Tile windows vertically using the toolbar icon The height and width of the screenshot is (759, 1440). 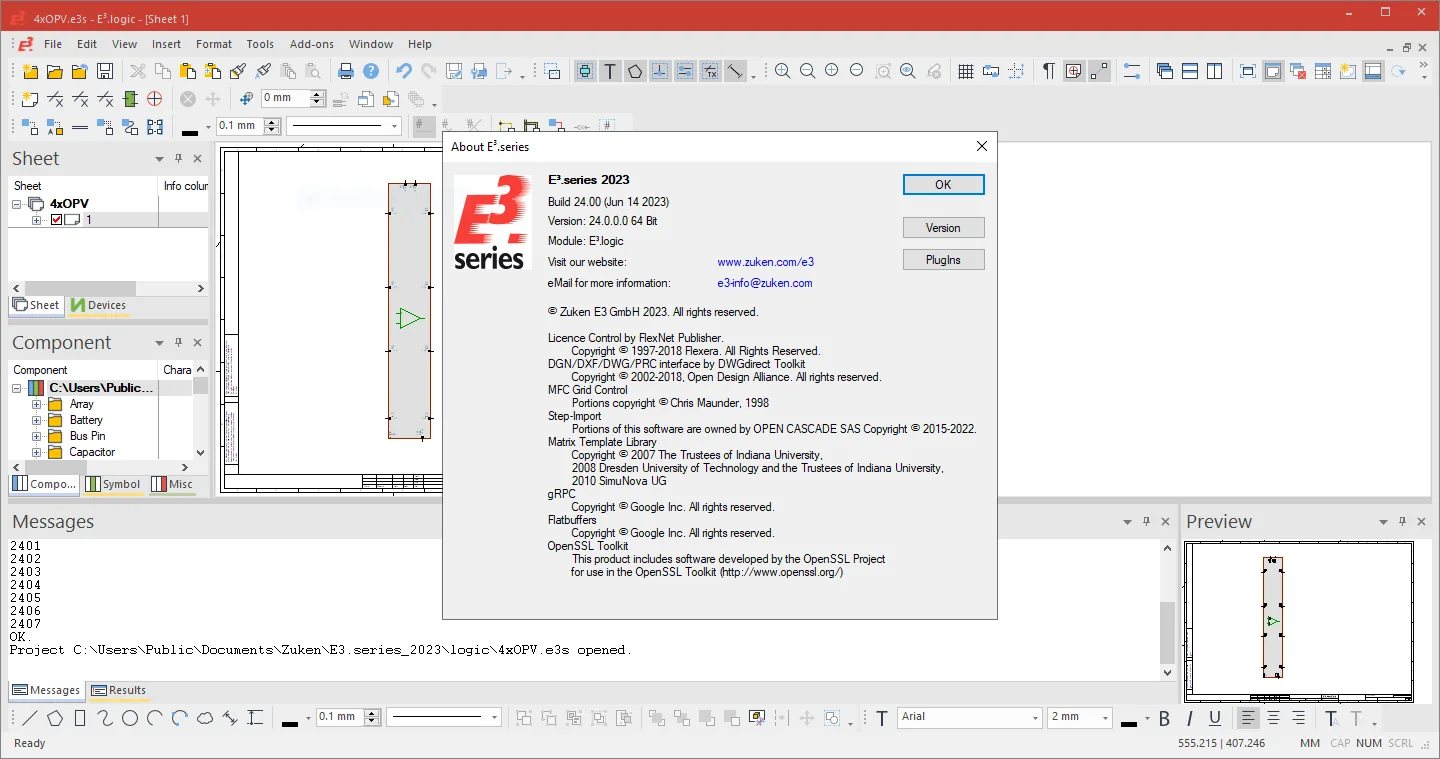click(1214, 71)
